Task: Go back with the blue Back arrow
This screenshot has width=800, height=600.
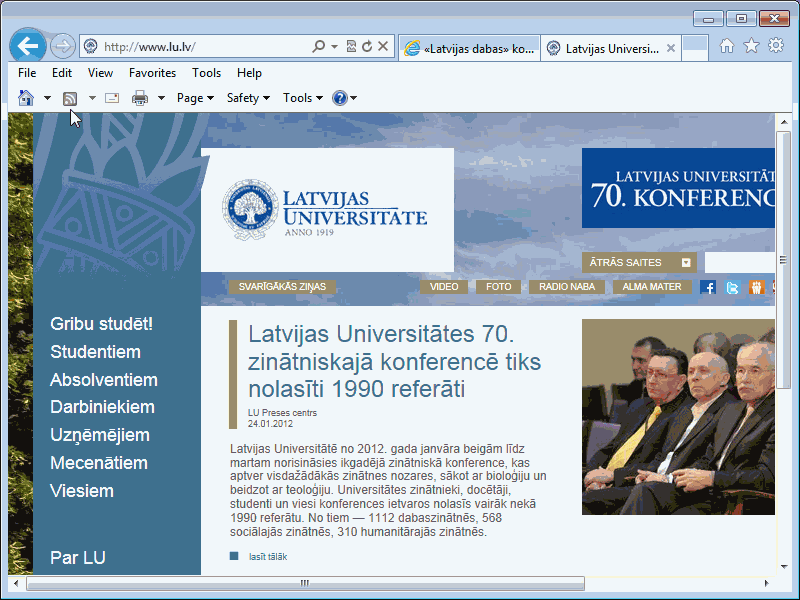Action: click(28, 46)
